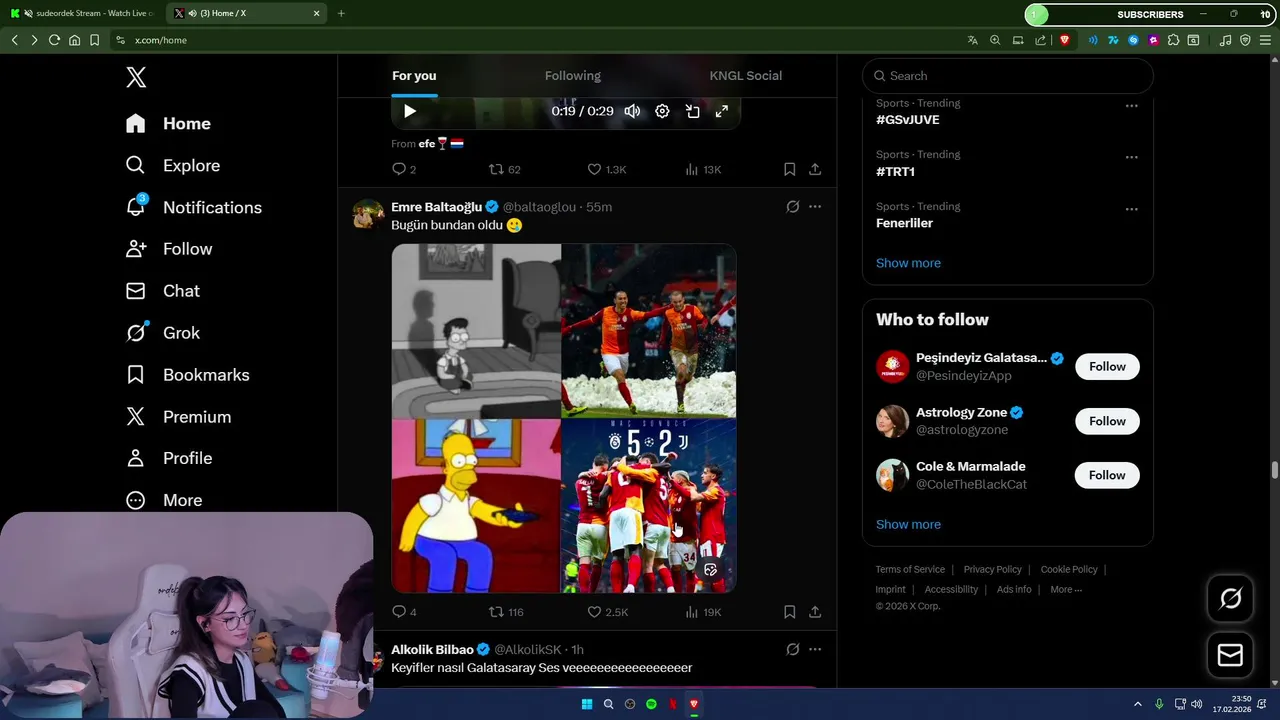Open the floating Grok button
Image resolution: width=1280 pixels, height=720 pixels.
tap(1230, 599)
